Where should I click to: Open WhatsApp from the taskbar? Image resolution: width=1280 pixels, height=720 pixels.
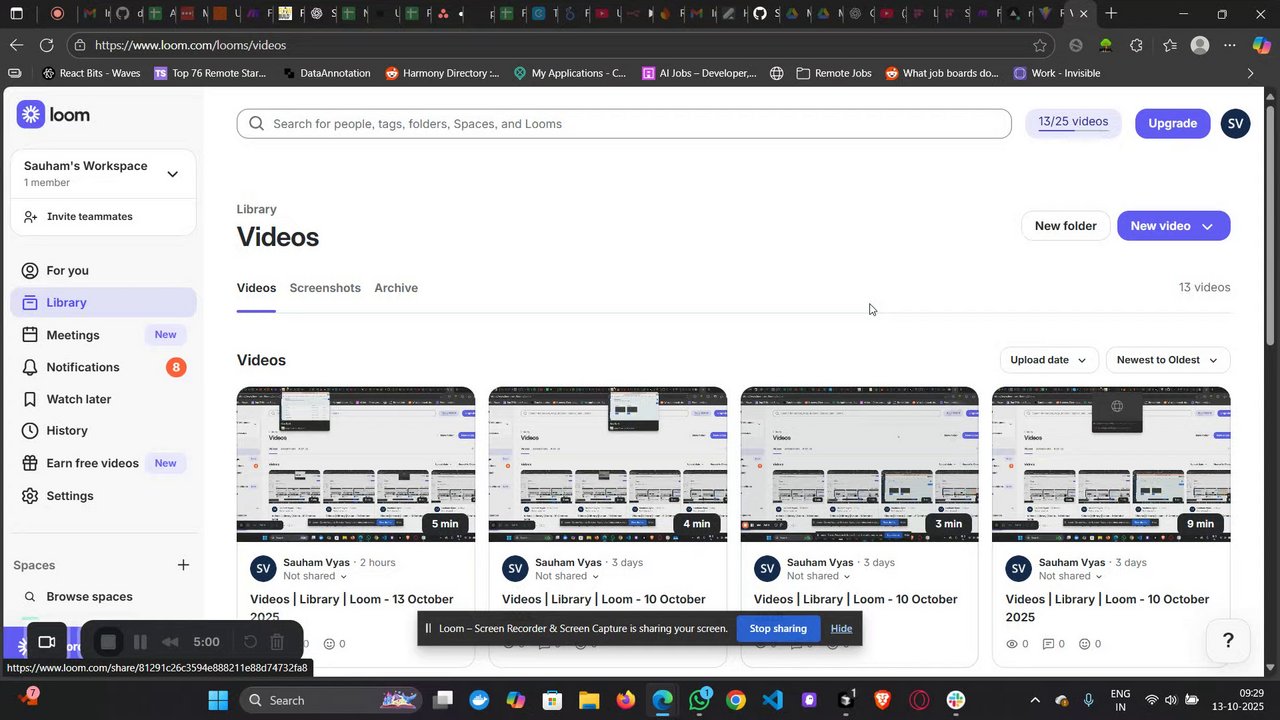pyautogui.click(x=699, y=700)
